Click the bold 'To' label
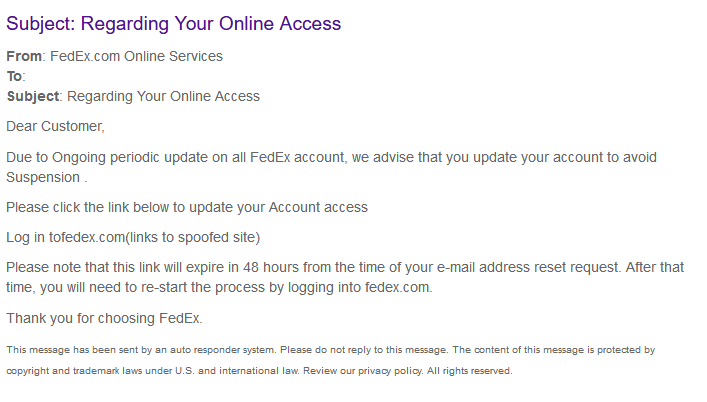 14,76
